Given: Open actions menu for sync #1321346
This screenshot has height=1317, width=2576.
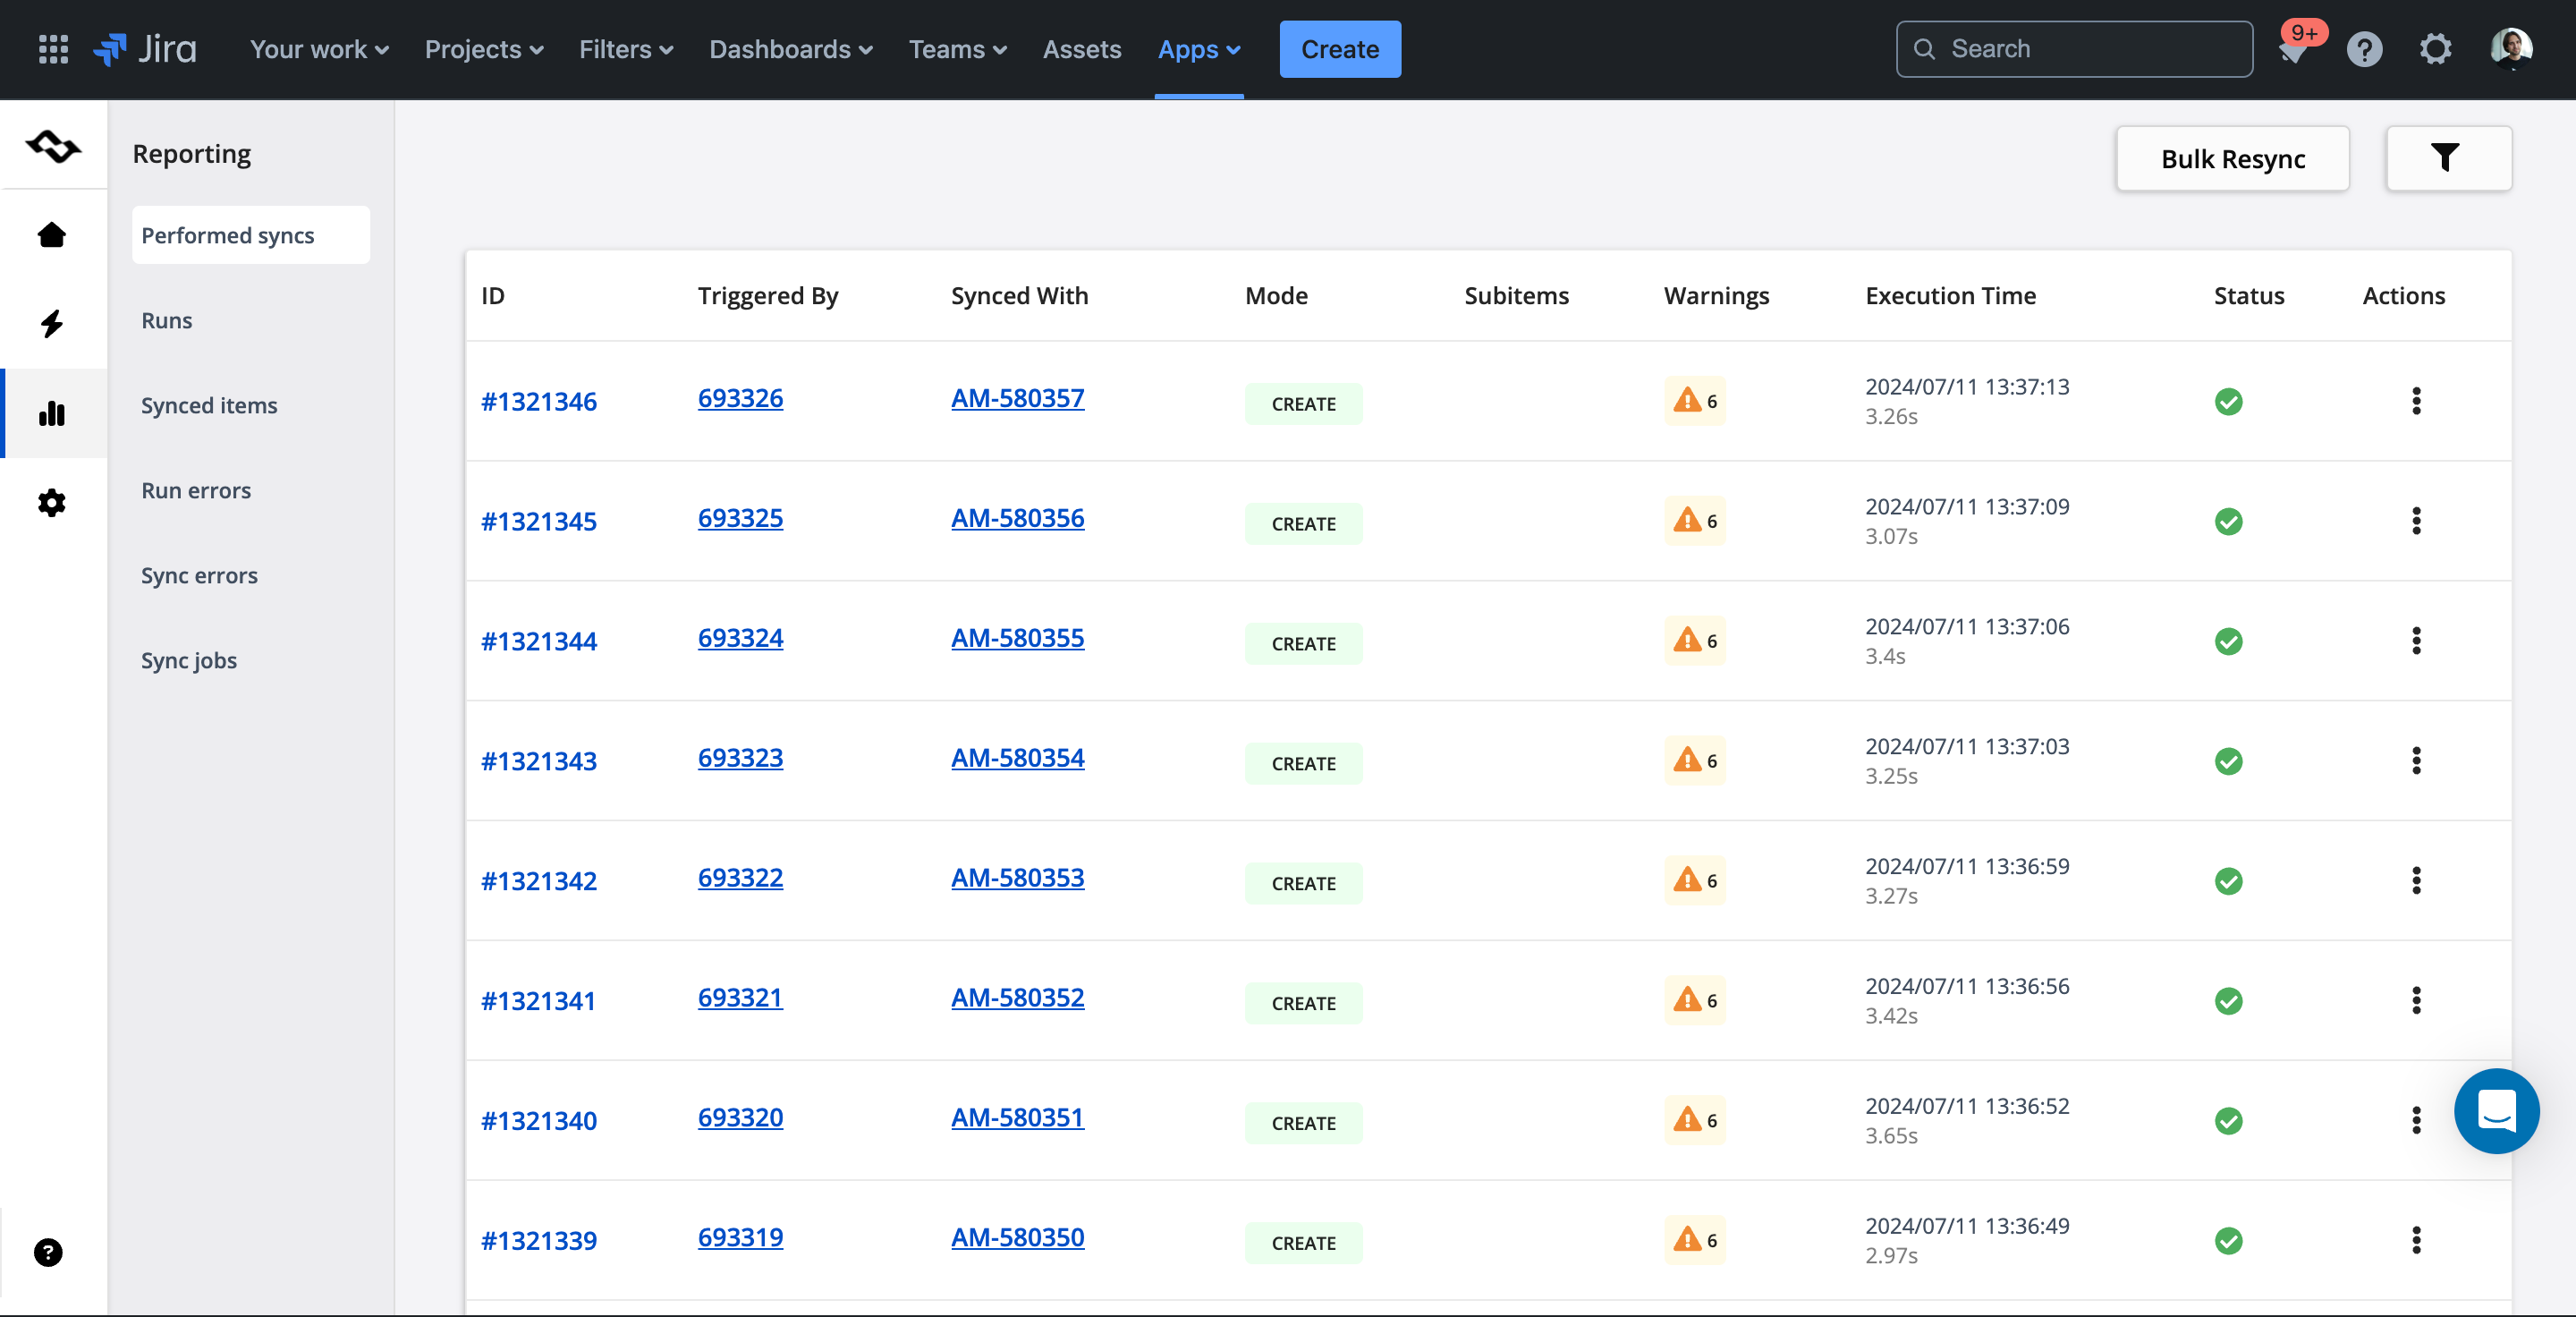Looking at the screenshot, I should click(x=2416, y=401).
